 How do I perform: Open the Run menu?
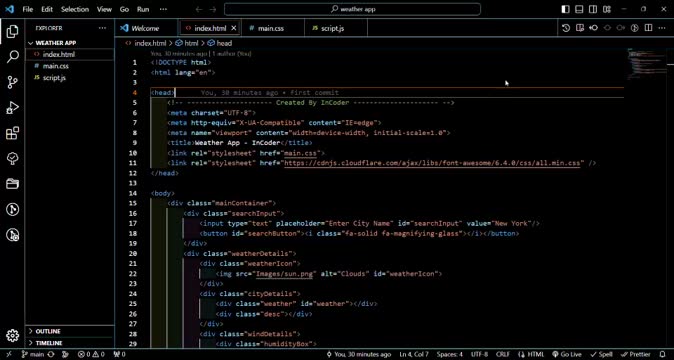143,9
